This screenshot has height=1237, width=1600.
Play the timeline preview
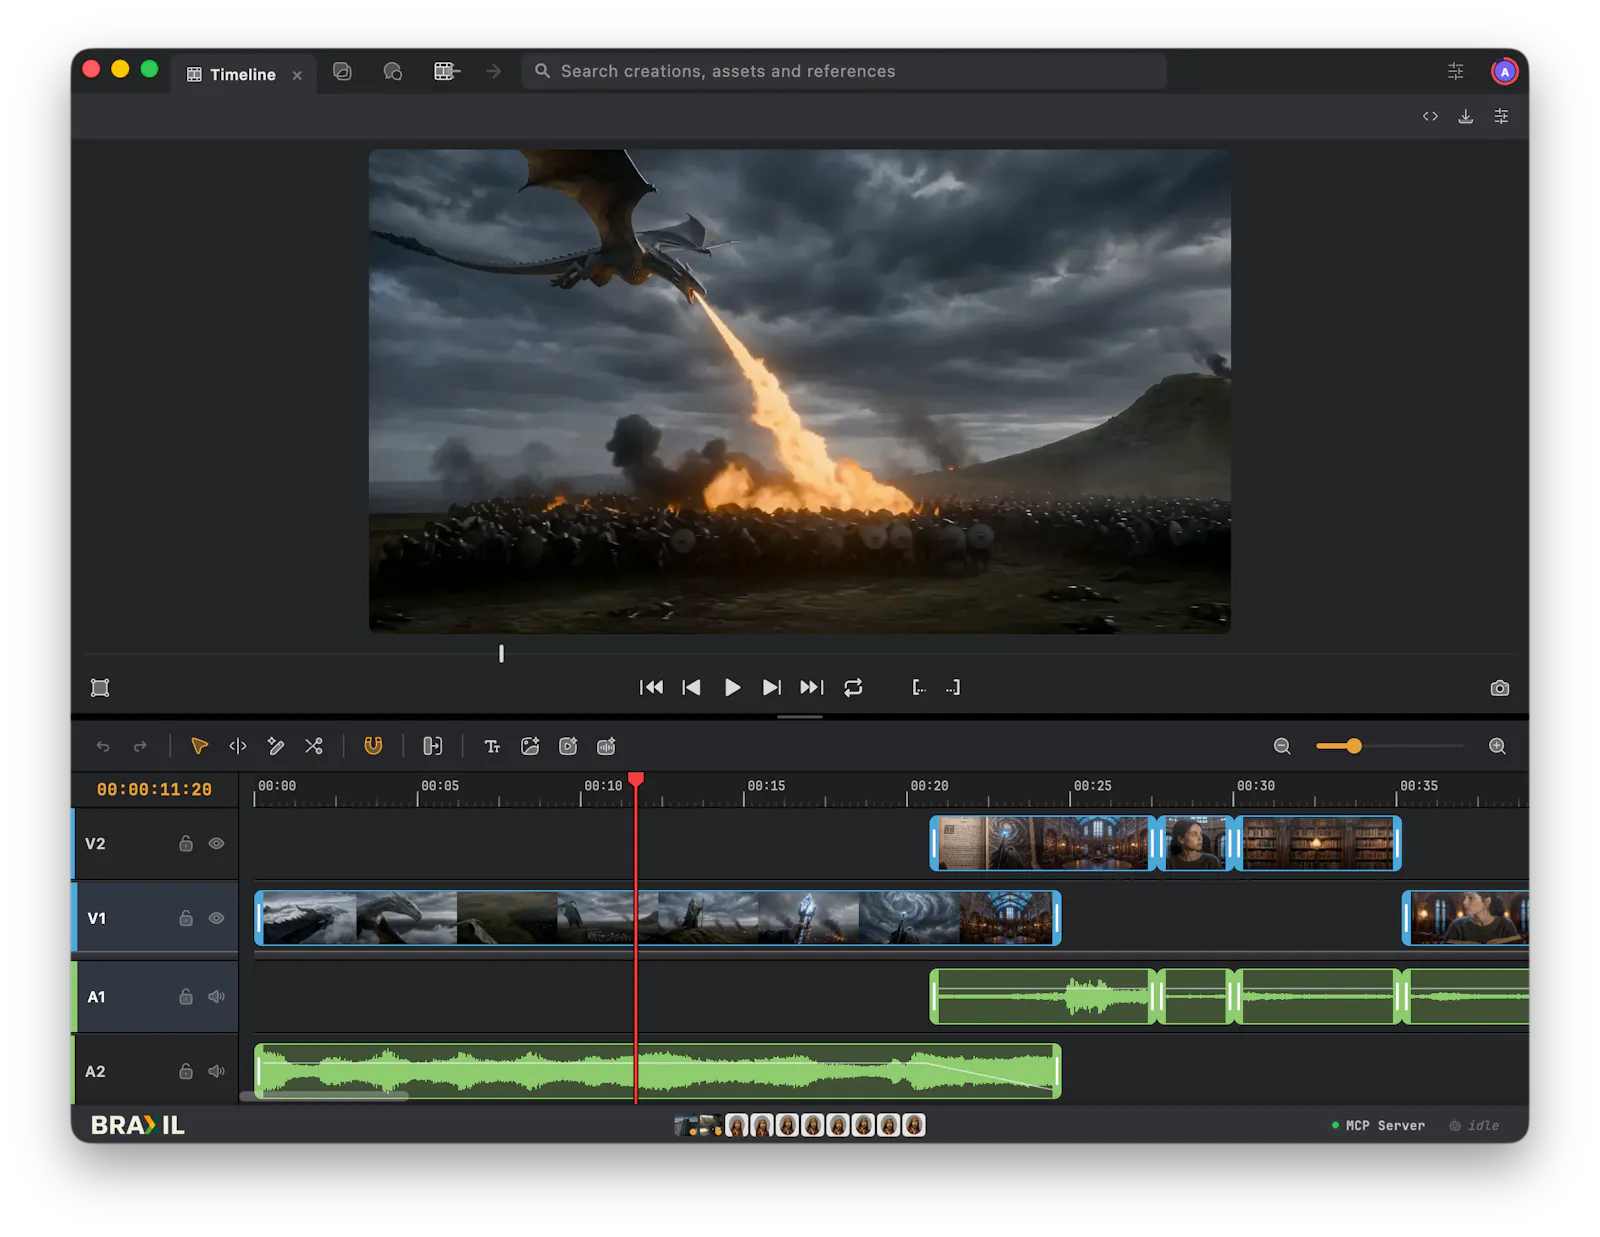[732, 687]
